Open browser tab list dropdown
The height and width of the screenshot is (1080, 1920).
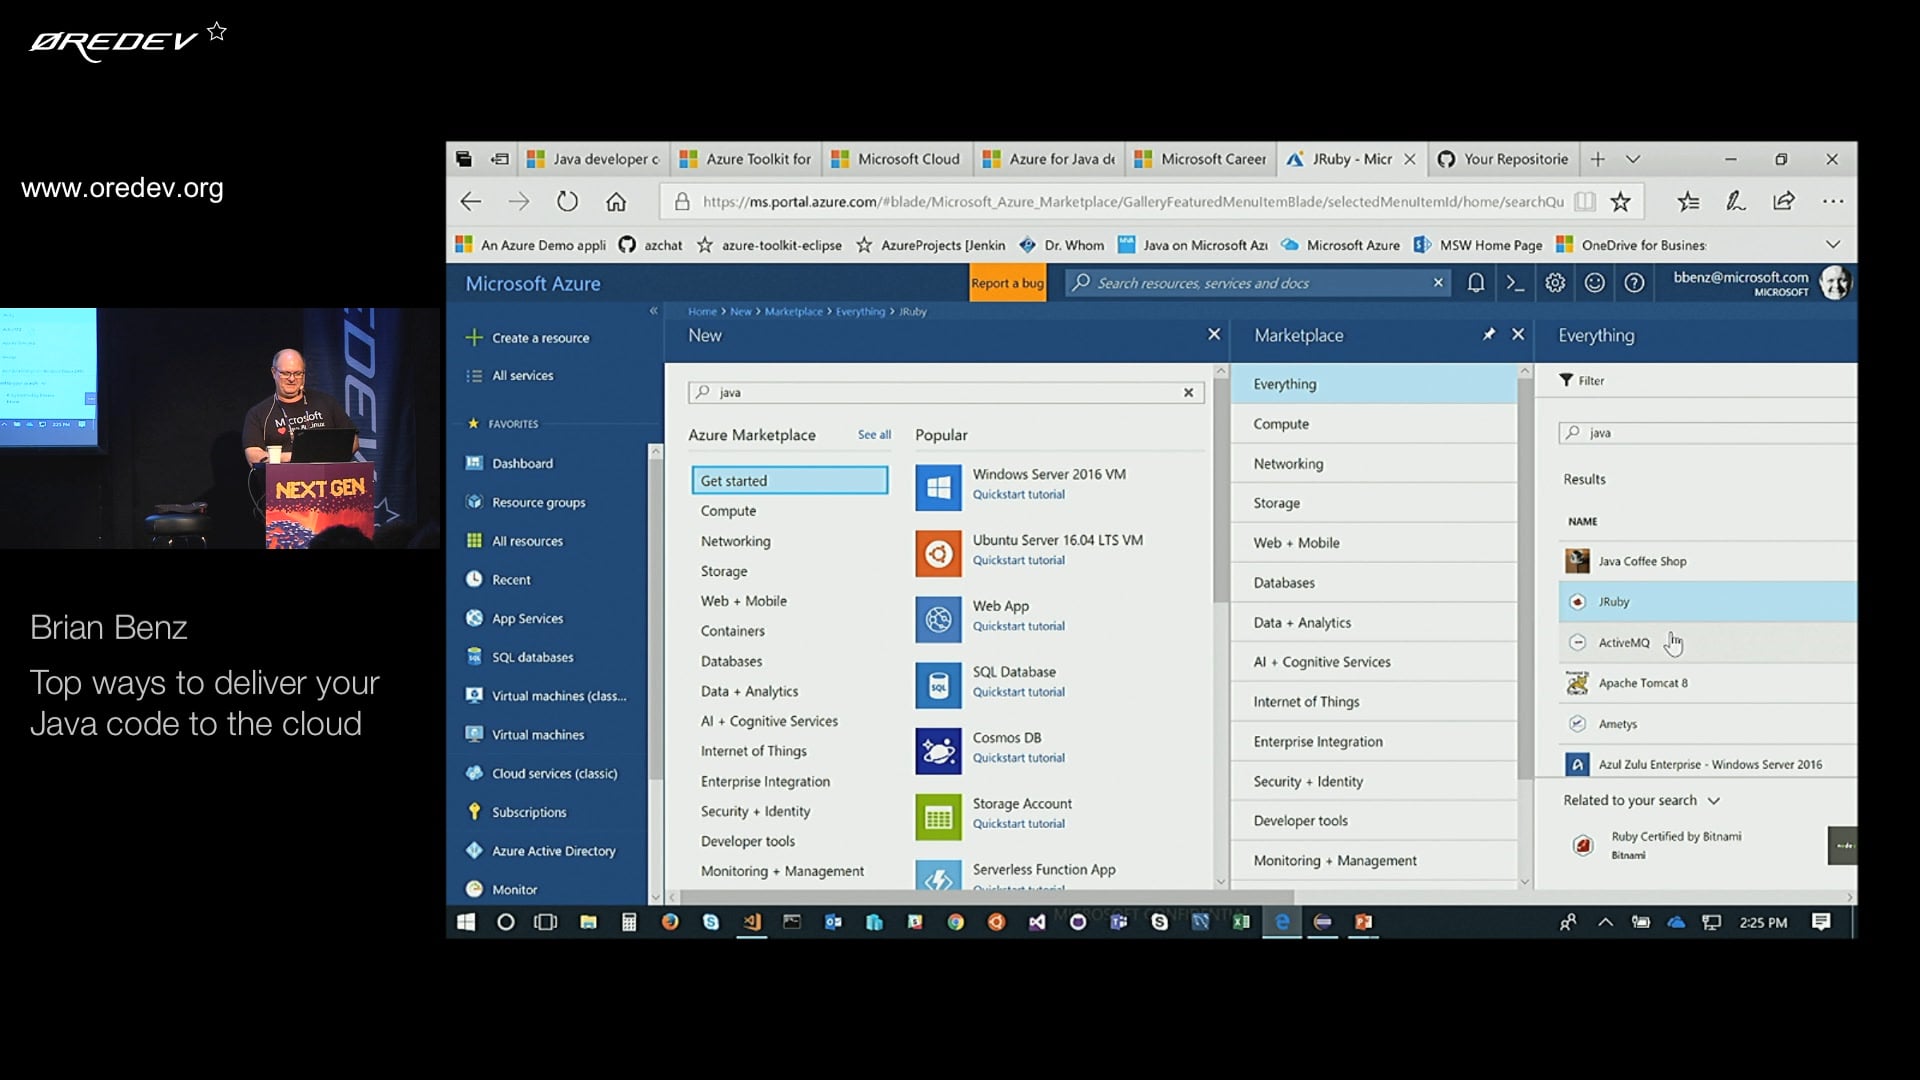coord(1633,159)
